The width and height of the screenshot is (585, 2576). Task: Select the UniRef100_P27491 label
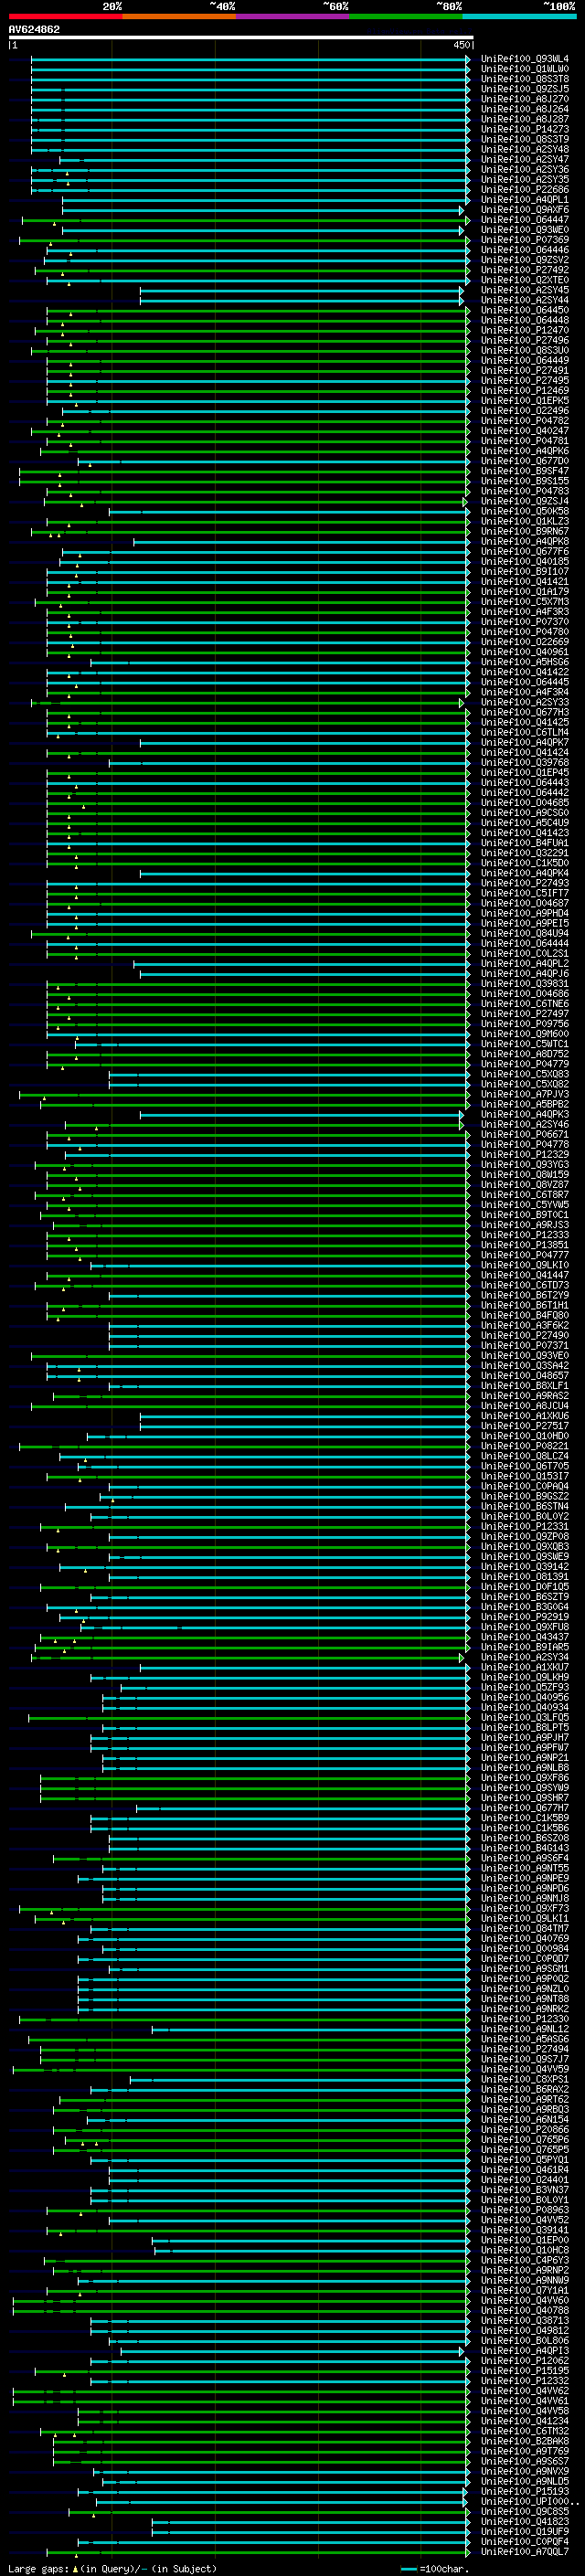[524, 371]
